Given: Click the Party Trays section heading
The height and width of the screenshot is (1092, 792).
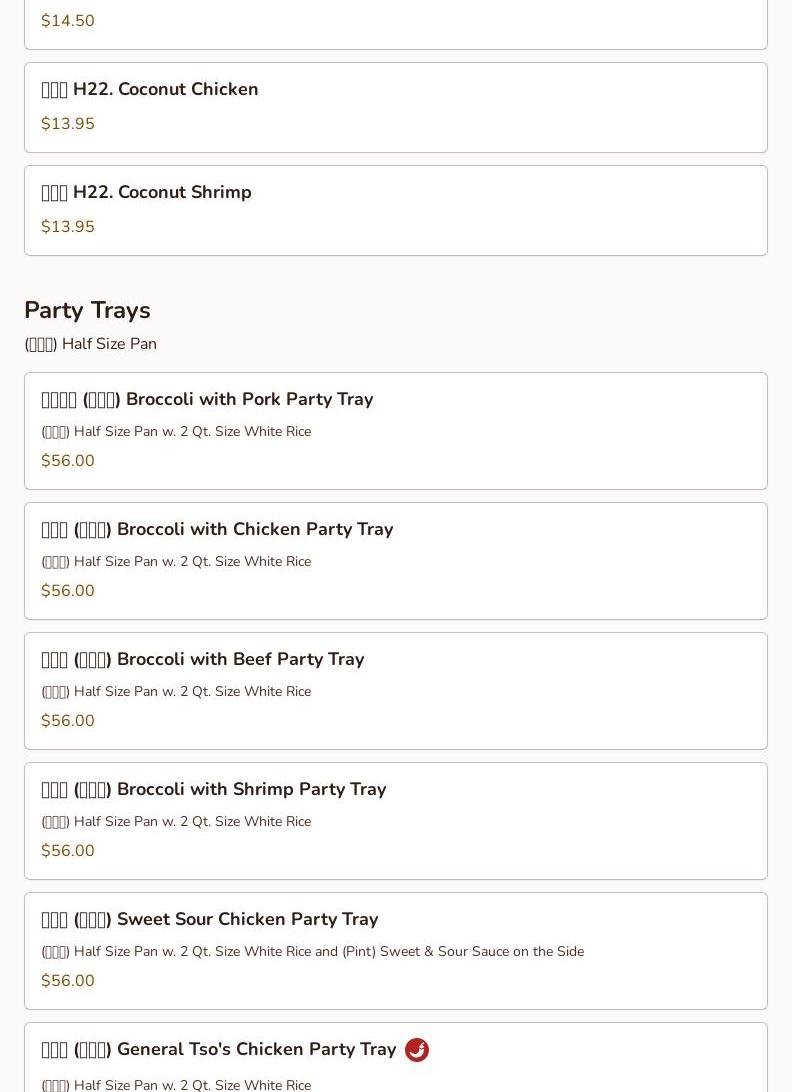Looking at the screenshot, I should [x=87, y=311].
